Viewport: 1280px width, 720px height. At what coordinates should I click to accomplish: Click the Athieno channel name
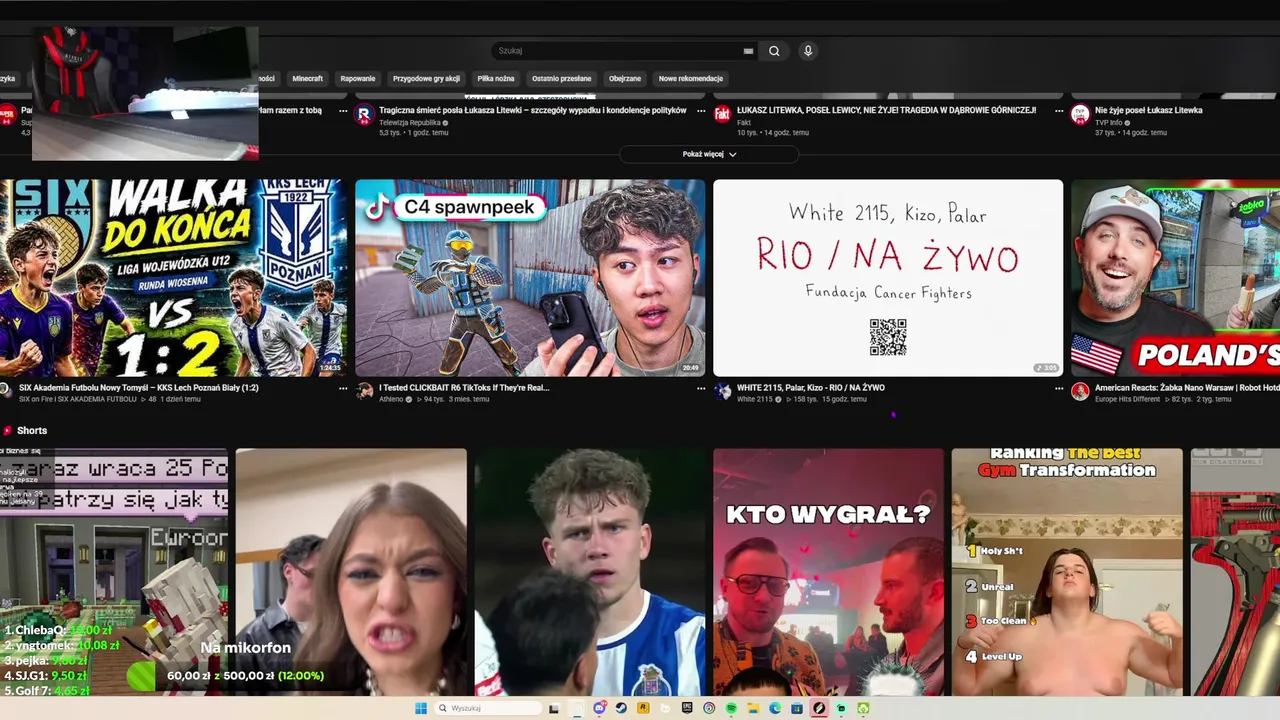(x=392, y=399)
